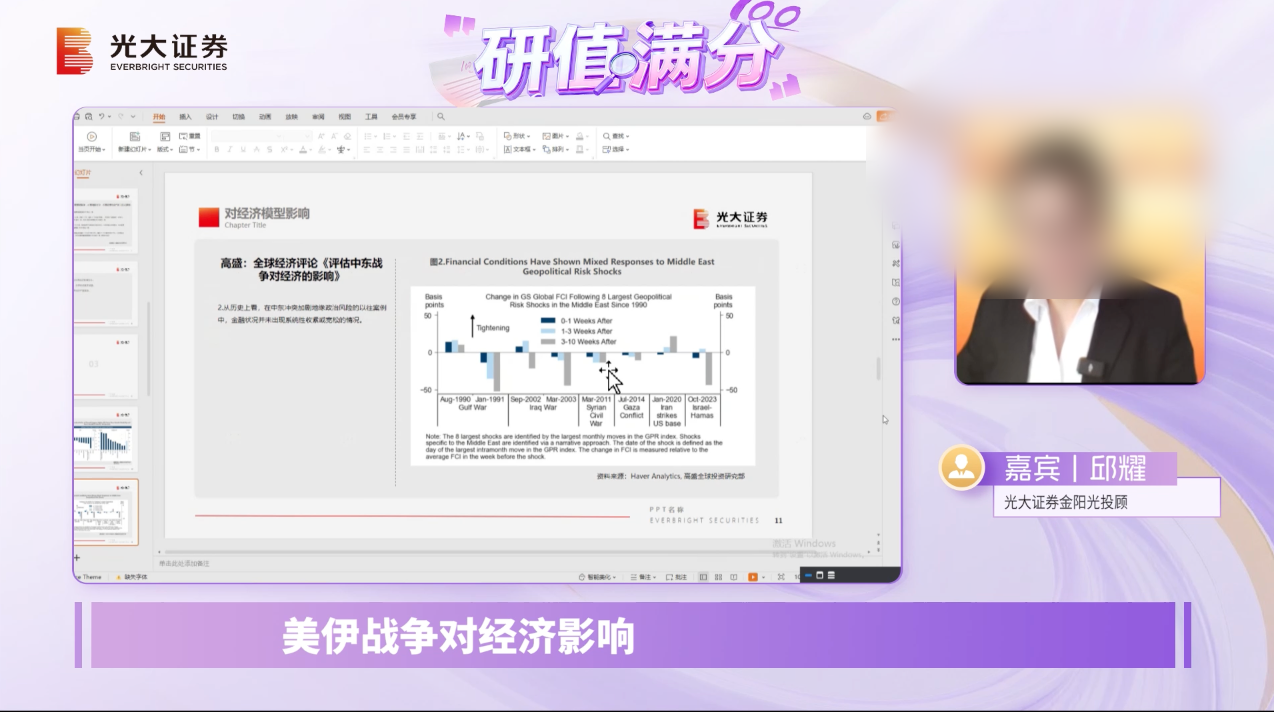Screen dimensions: 1274x712
Task: Switch to reading view in the status bar
Action: tap(734, 576)
